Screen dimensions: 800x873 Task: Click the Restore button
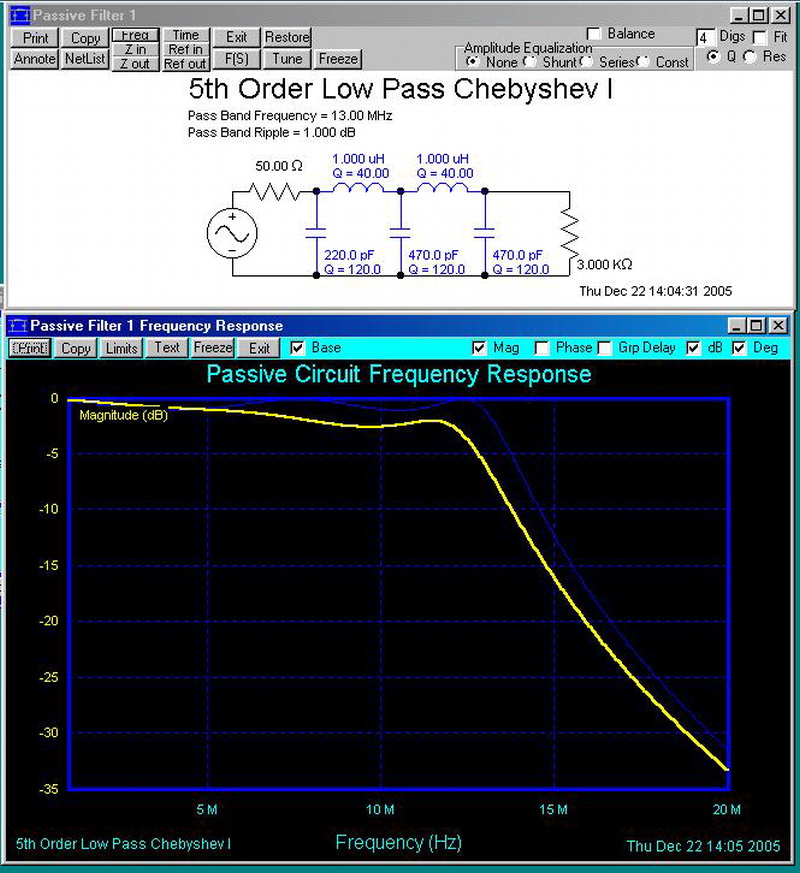pos(287,37)
